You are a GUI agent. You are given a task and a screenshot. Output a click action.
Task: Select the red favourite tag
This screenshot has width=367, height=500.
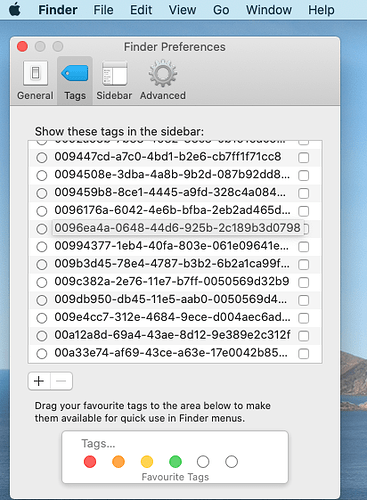click(x=90, y=462)
